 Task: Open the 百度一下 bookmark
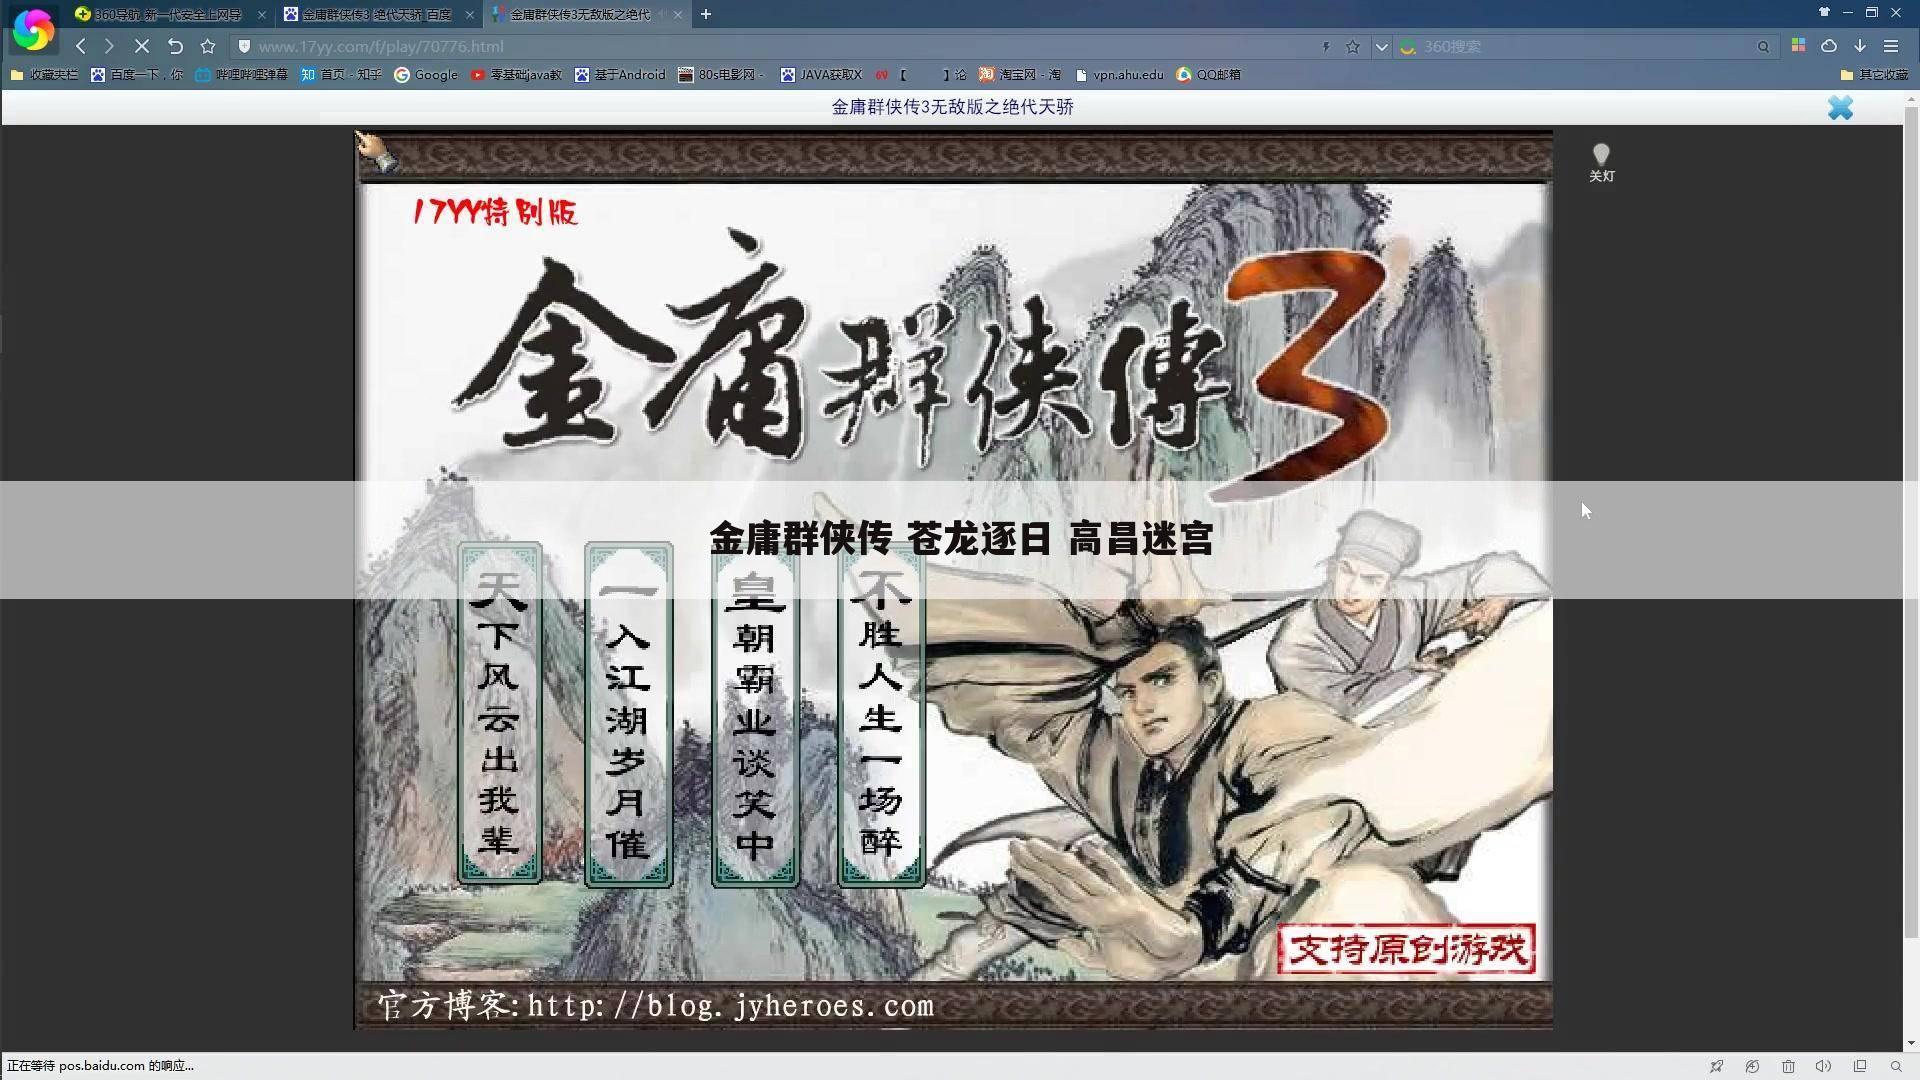pyautogui.click(x=137, y=75)
